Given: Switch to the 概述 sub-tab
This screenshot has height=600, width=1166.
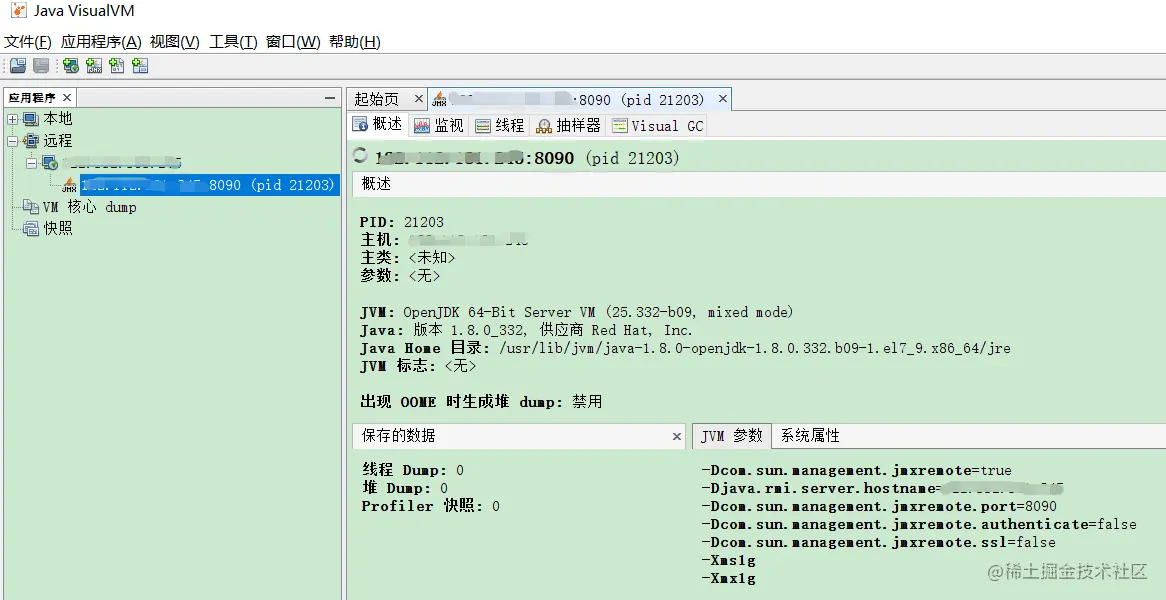Looking at the screenshot, I should (x=378, y=125).
